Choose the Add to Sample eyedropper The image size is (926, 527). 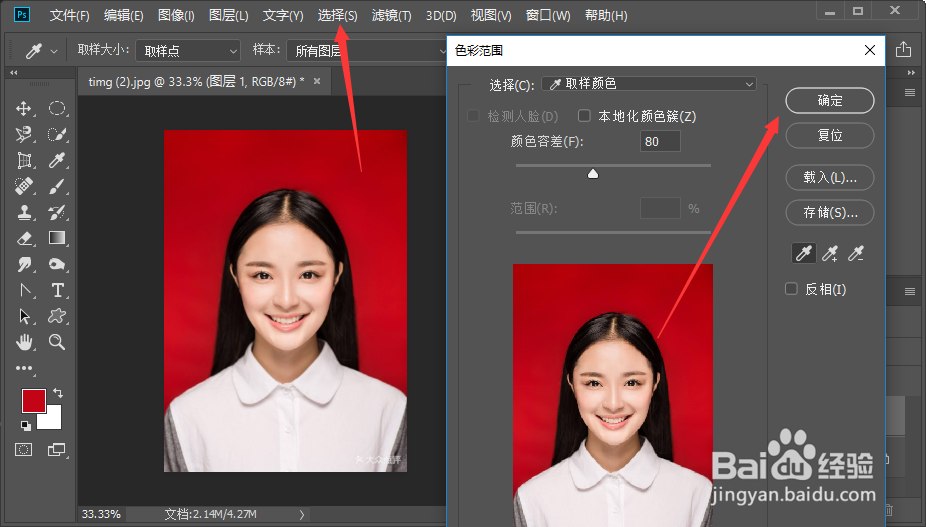[830, 253]
